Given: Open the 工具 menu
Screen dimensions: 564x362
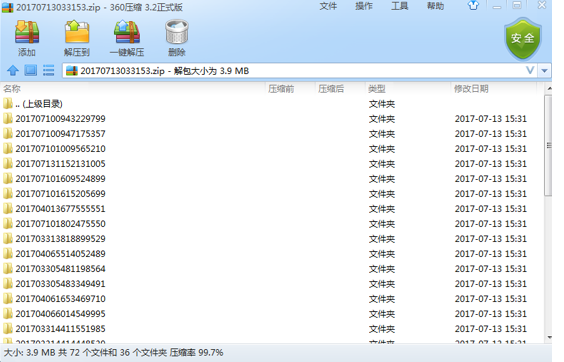Looking at the screenshot, I should [x=400, y=6].
